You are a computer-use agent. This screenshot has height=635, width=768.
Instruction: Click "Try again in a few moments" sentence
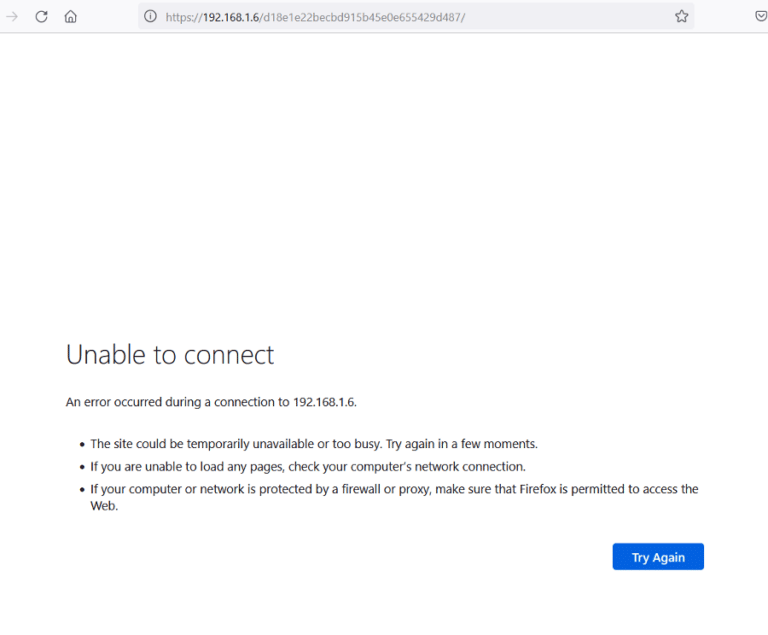coord(469,444)
